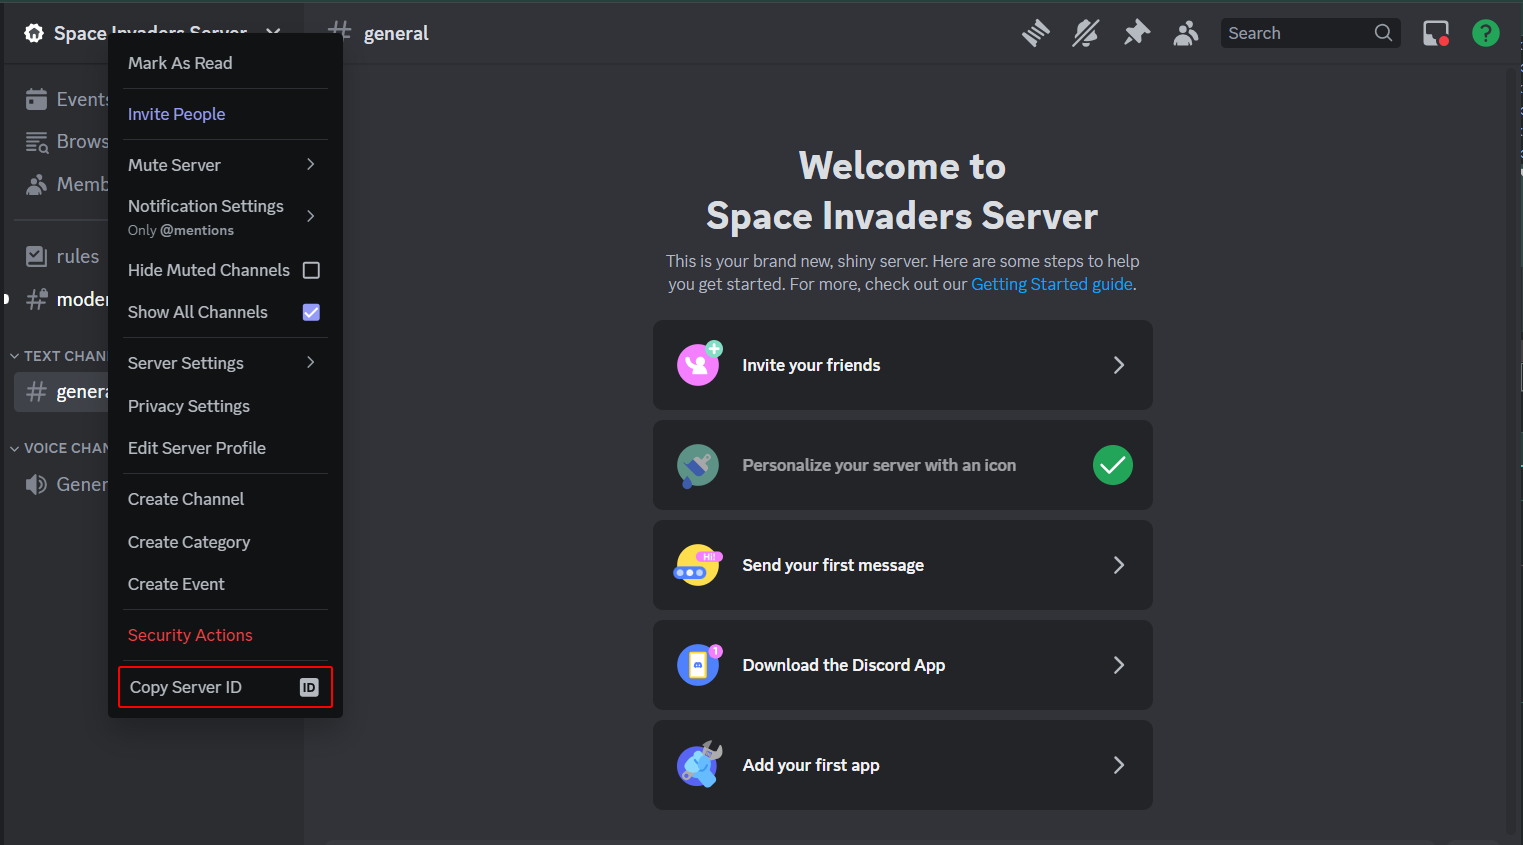Open the Download the Discord App chevron
Image resolution: width=1523 pixels, height=845 pixels.
1119,665
